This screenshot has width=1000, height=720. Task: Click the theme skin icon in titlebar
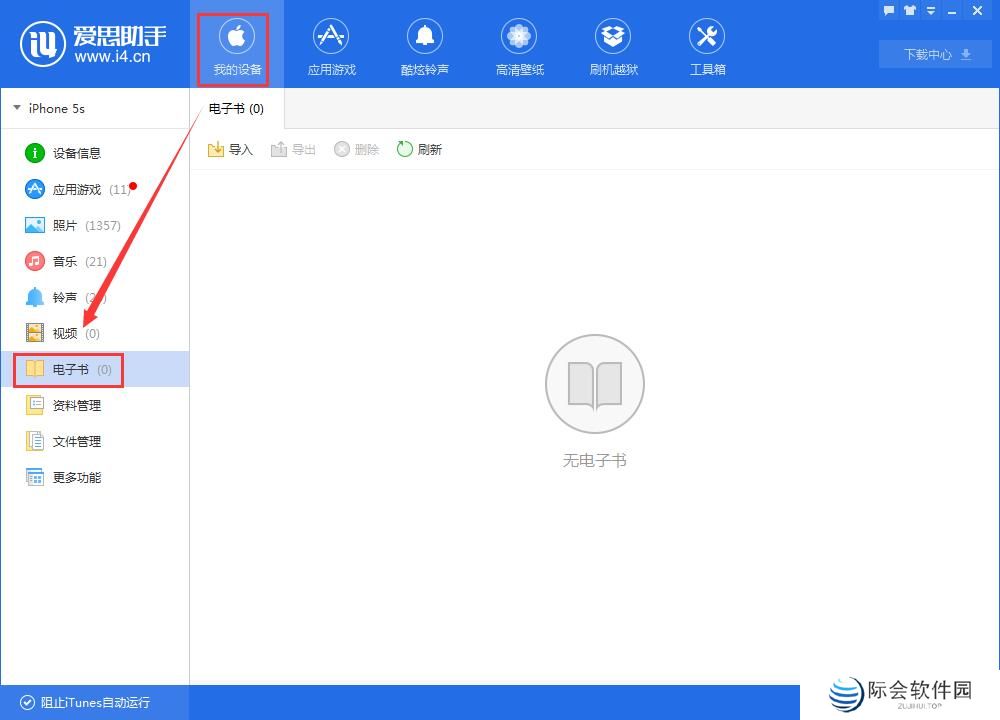[909, 10]
